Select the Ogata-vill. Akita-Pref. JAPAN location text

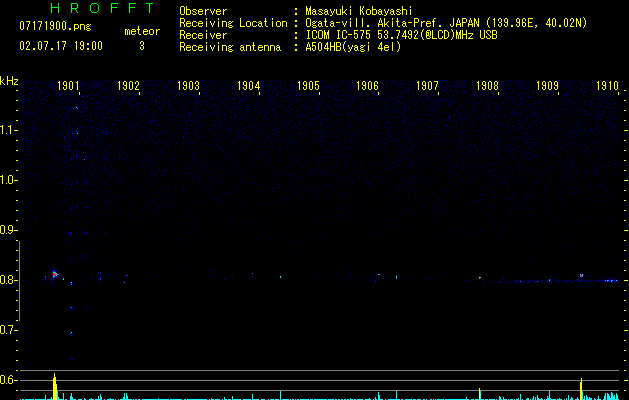click(446, 23)
